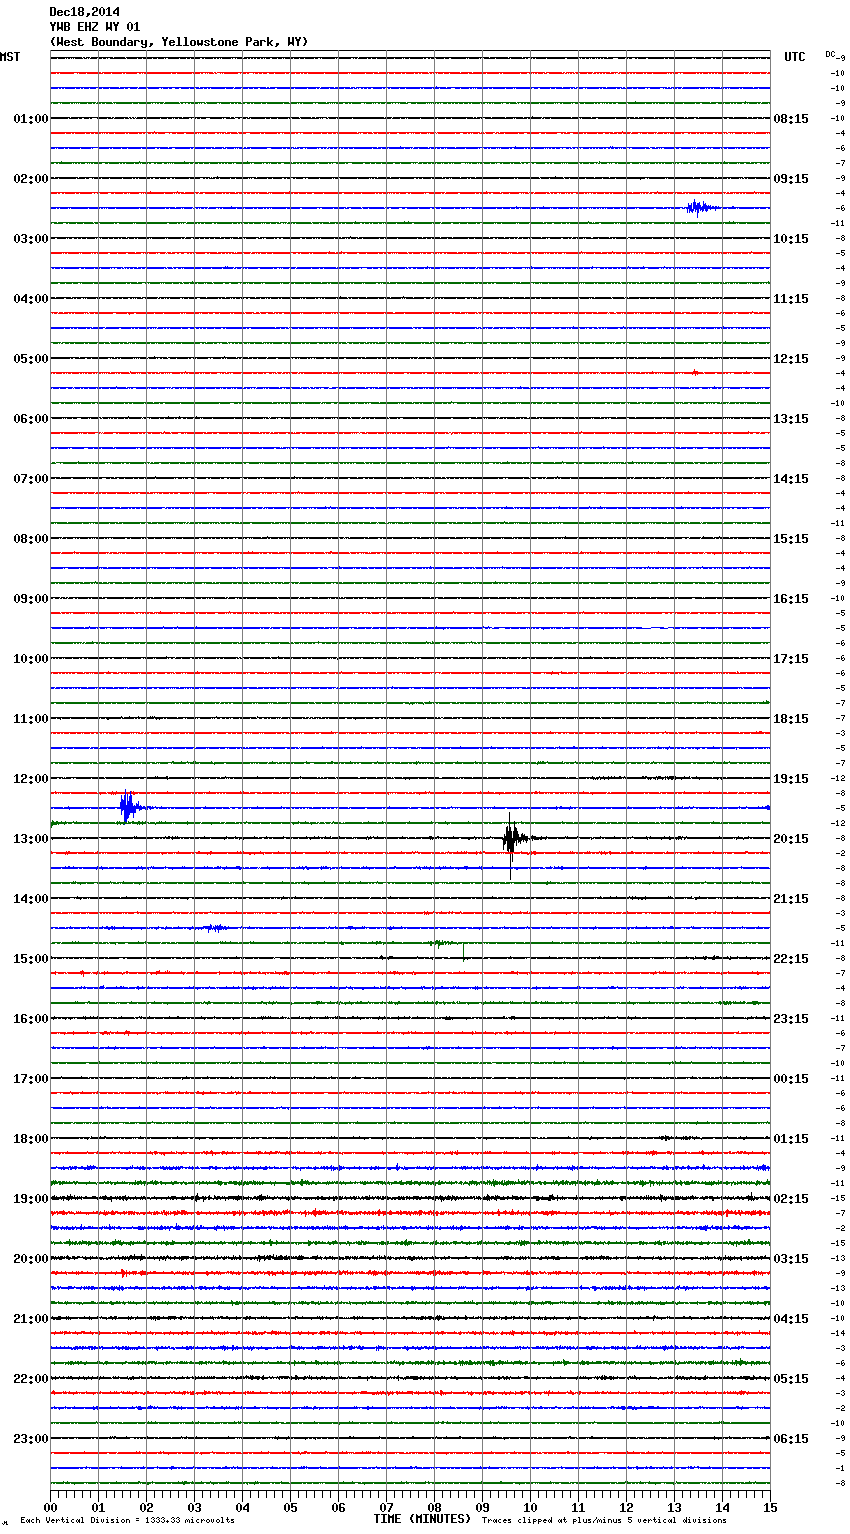Click the 19:15 UTC time label

pos(791,779)
